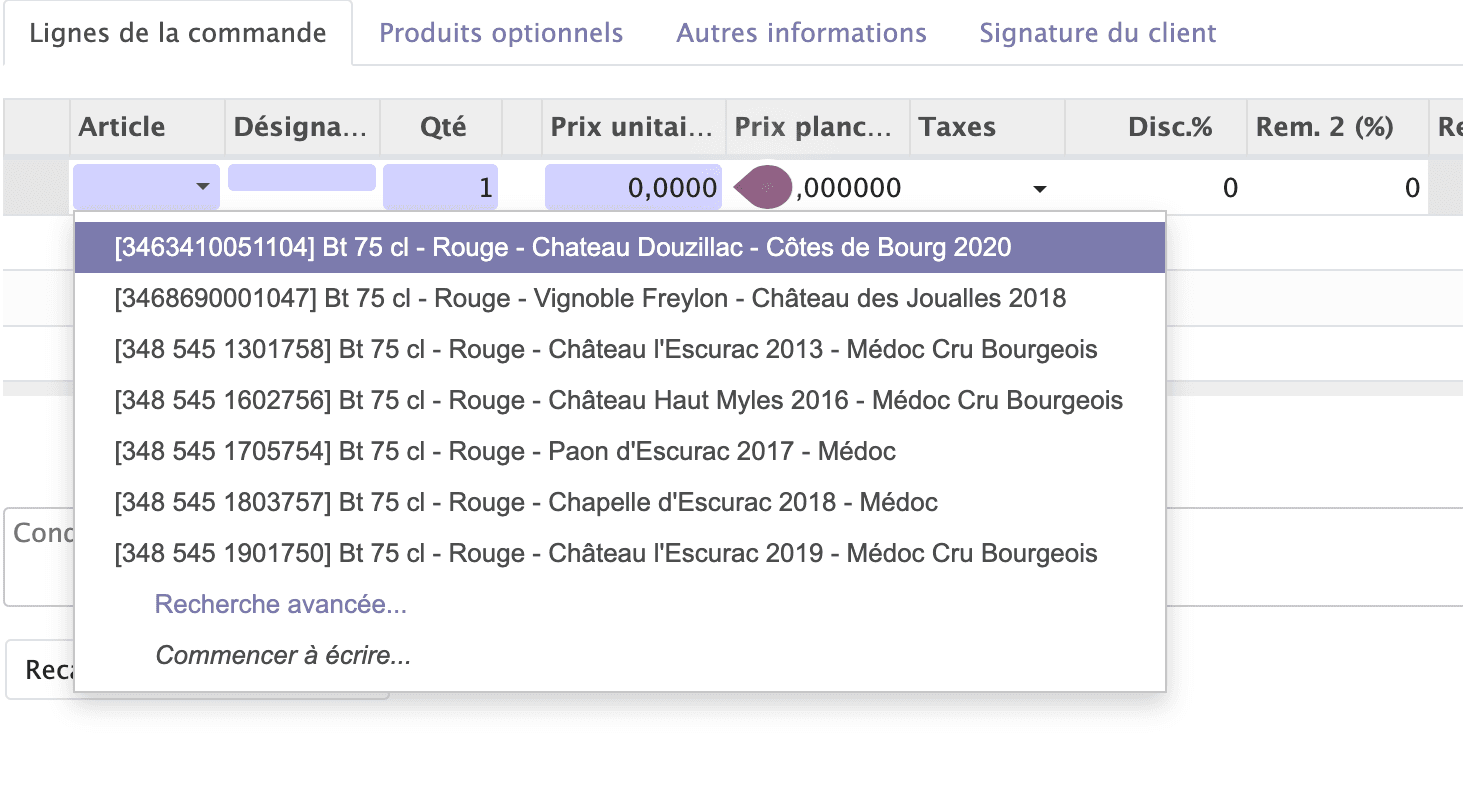Return to the Lignes de la commande tab
Image resolution: width=1463 pixels, height=810 pixels.
pos(177,33)
